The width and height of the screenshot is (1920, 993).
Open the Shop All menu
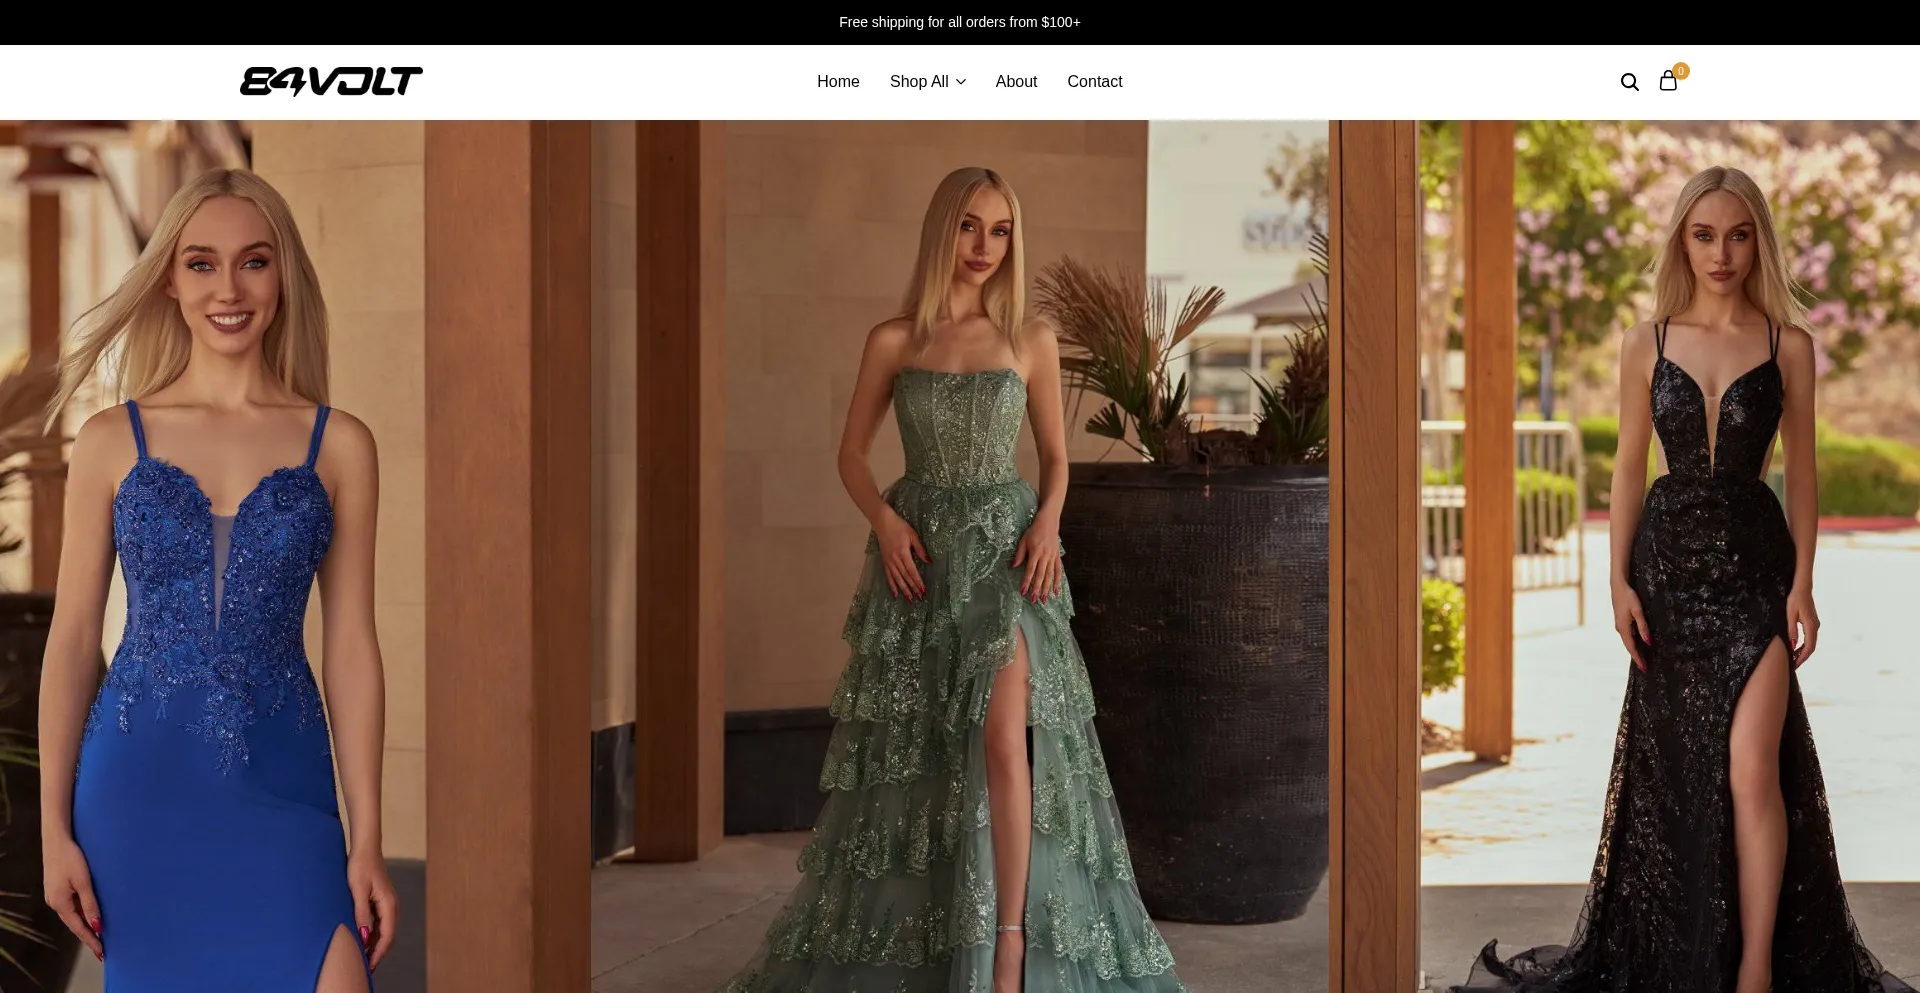coord(919,82)
